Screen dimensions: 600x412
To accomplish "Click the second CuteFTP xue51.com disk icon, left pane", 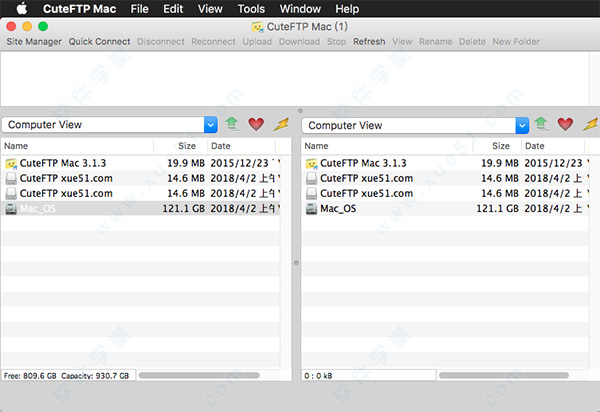I will tap(11, 194).
